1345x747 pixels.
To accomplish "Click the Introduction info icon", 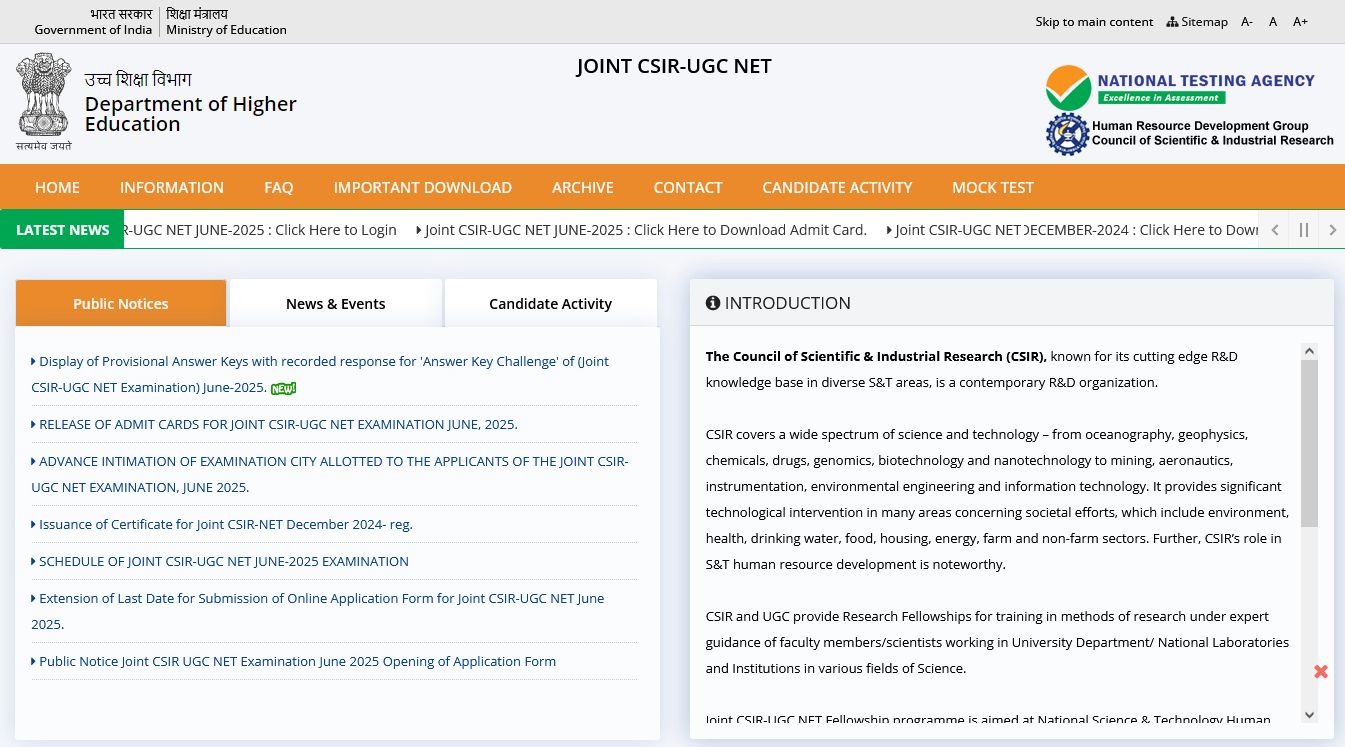I will point(713,303).
